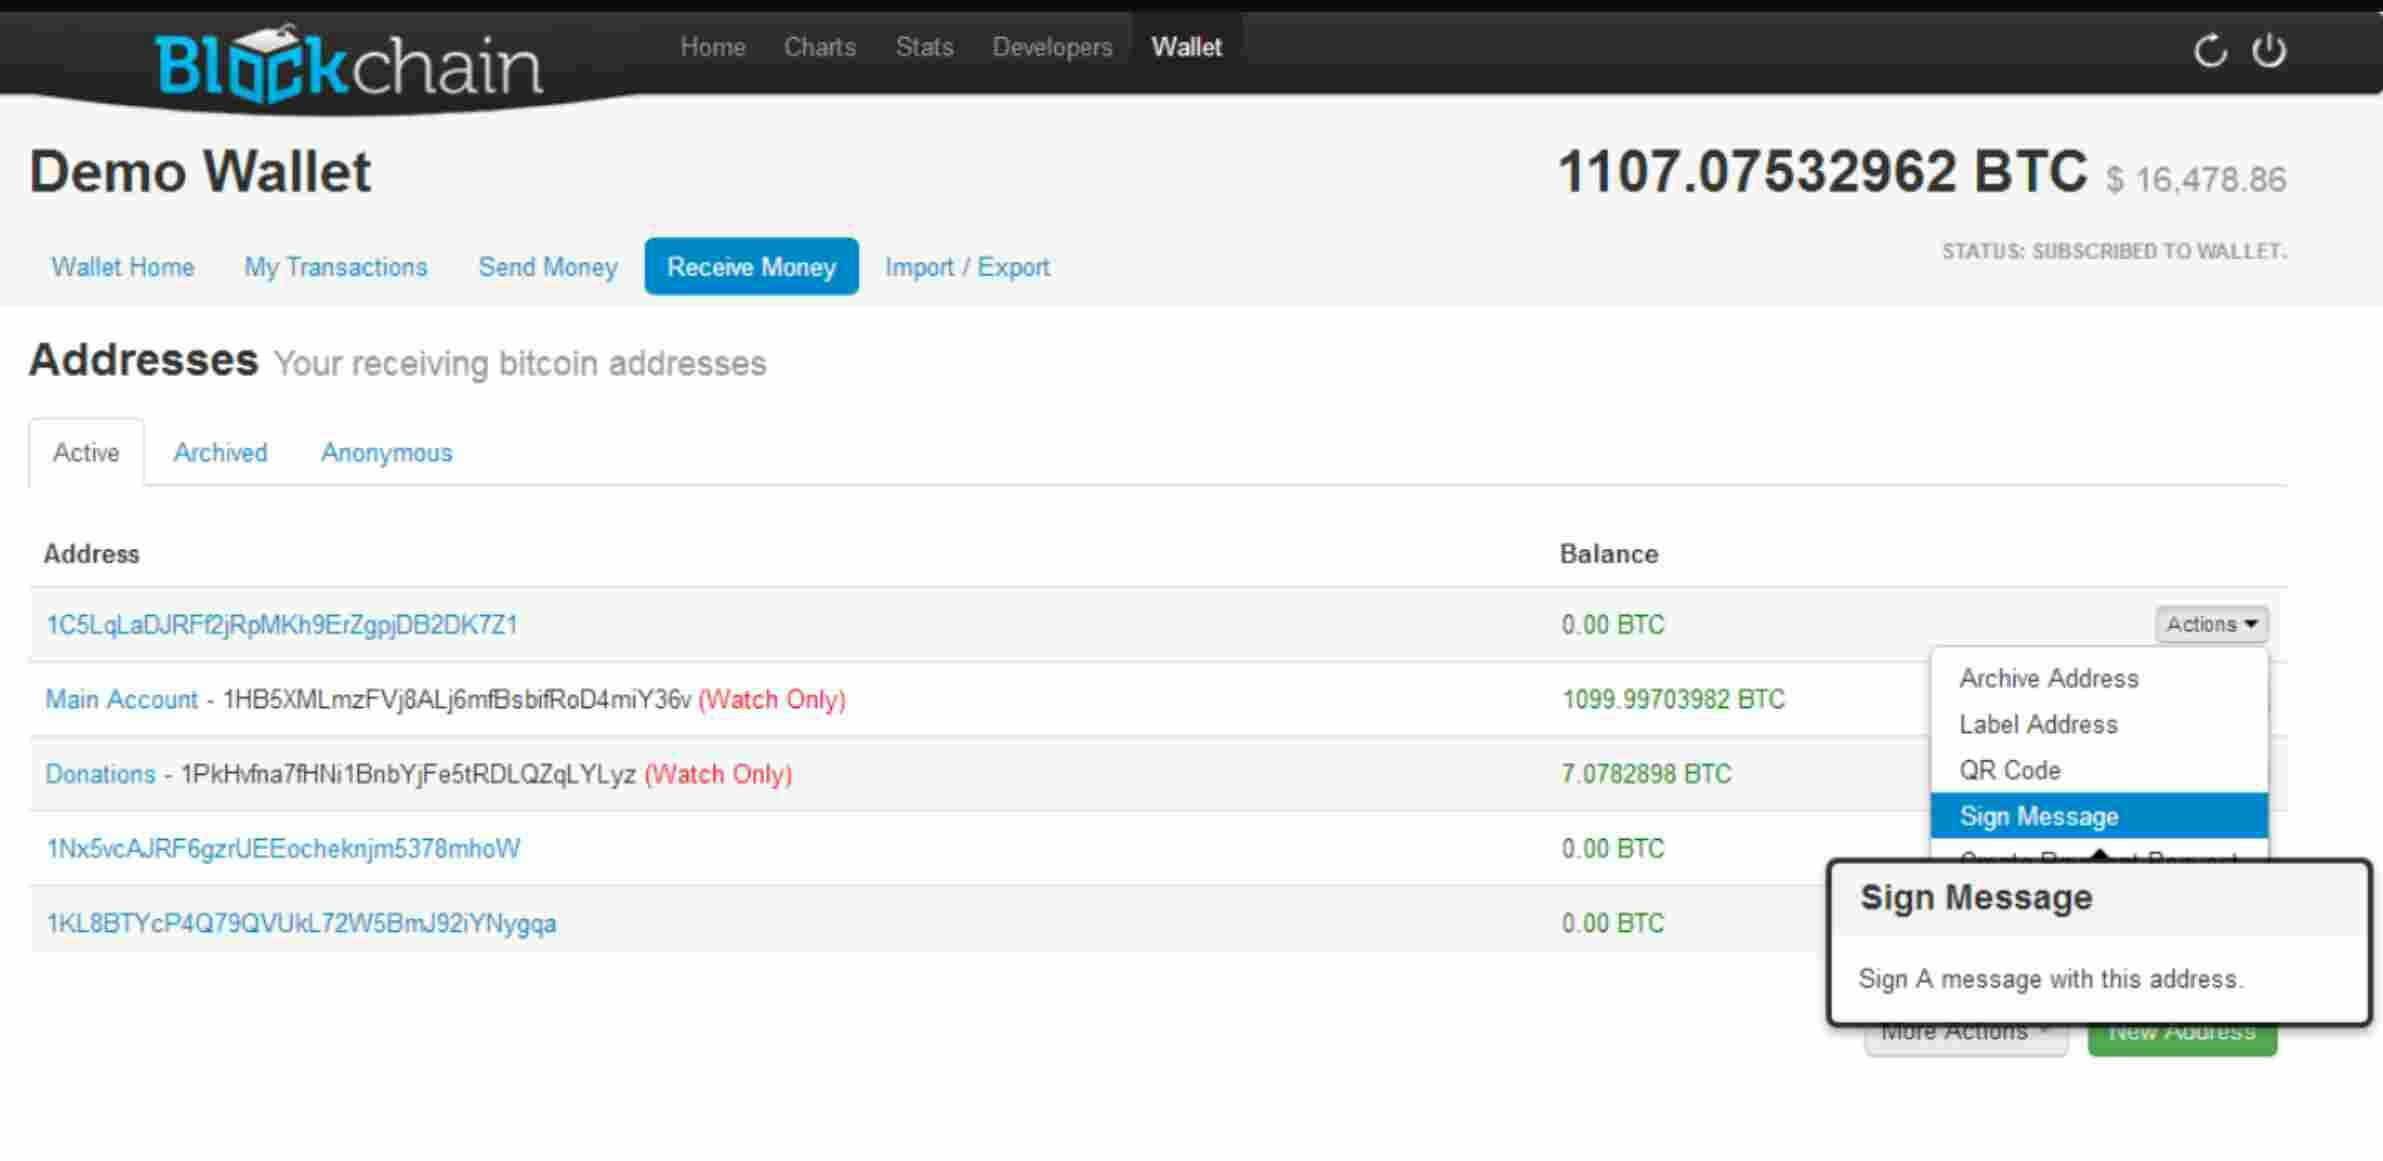Go to Wallet Home
Screen dimensions: 2383x1161
point(123,267)
